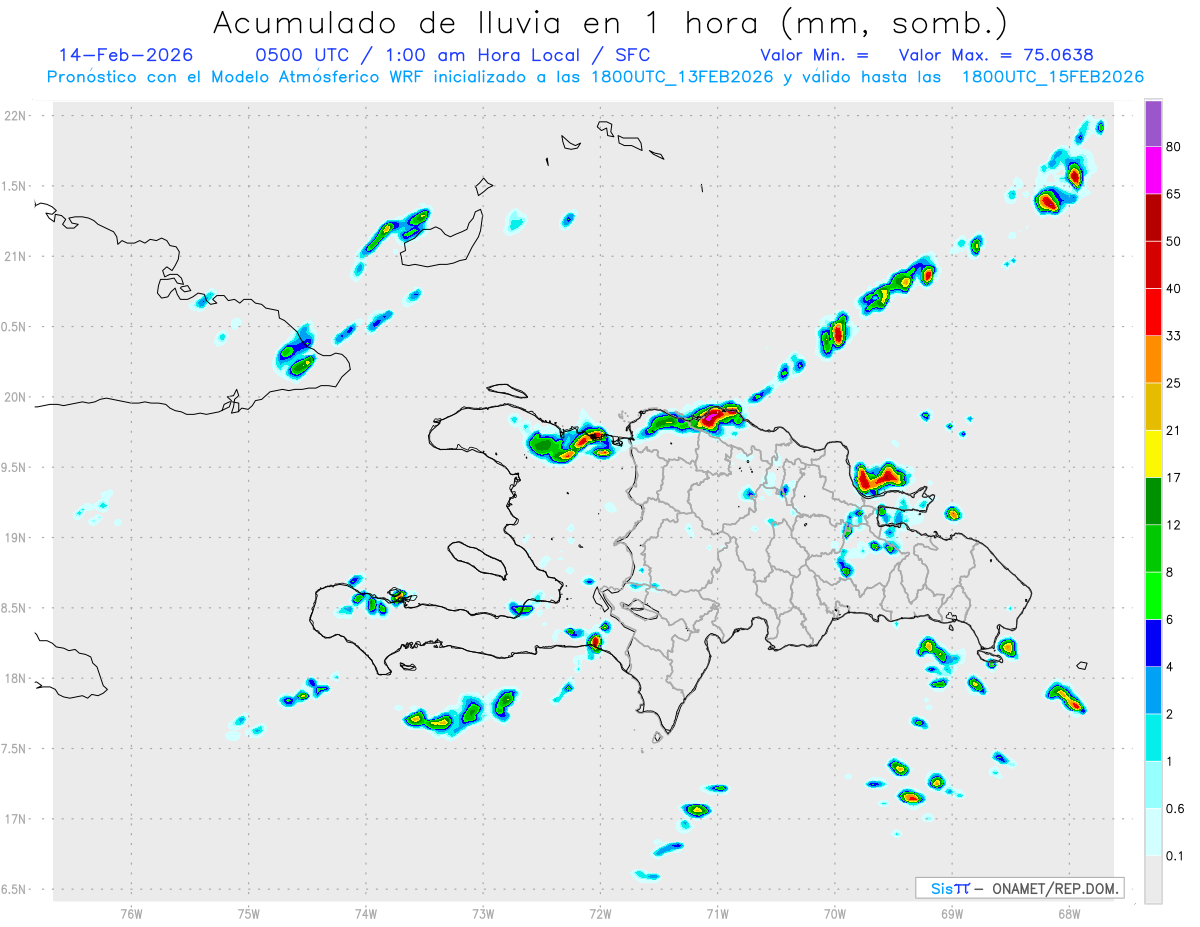Viewport: 1200px width, 927px height.
Task: Click the longitude label "73W"
Action: (x=483, y=913)
